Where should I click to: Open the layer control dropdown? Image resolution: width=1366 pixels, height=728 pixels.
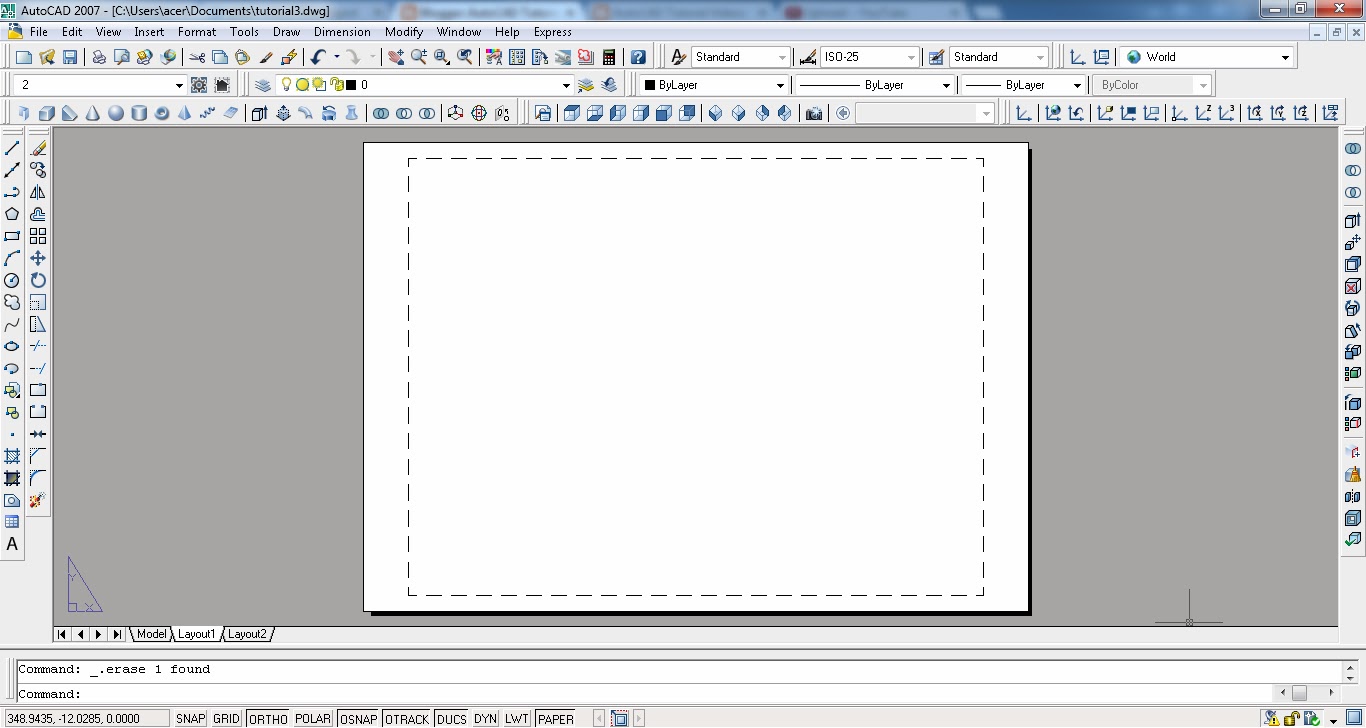point(565,84)
